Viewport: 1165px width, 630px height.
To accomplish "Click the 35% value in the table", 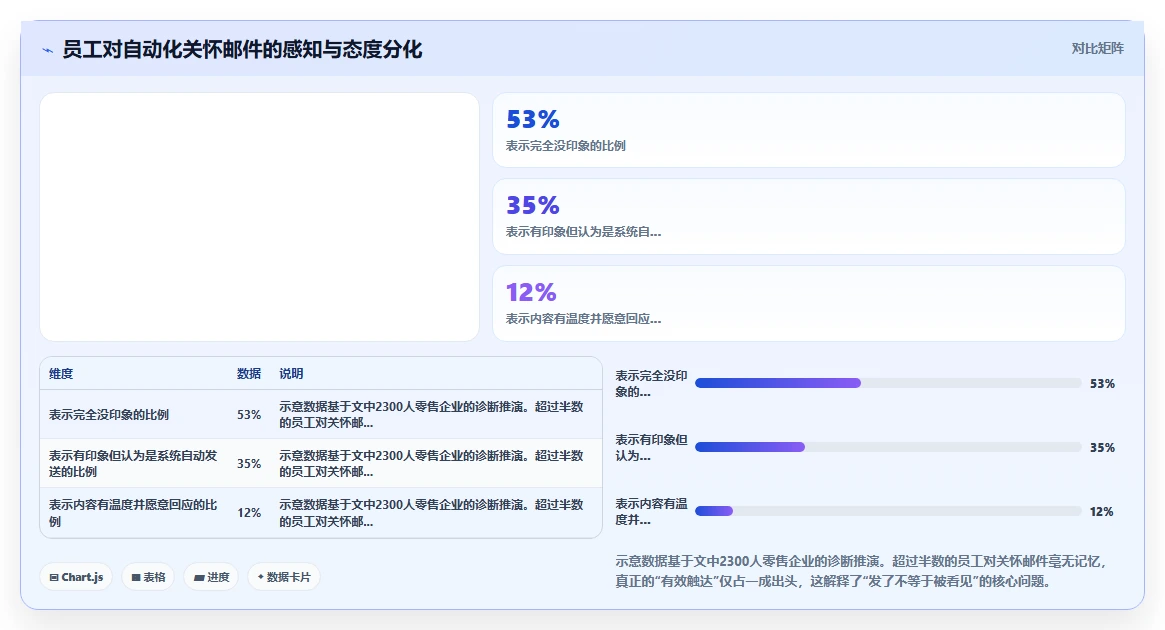I will [x=249, y=464].
